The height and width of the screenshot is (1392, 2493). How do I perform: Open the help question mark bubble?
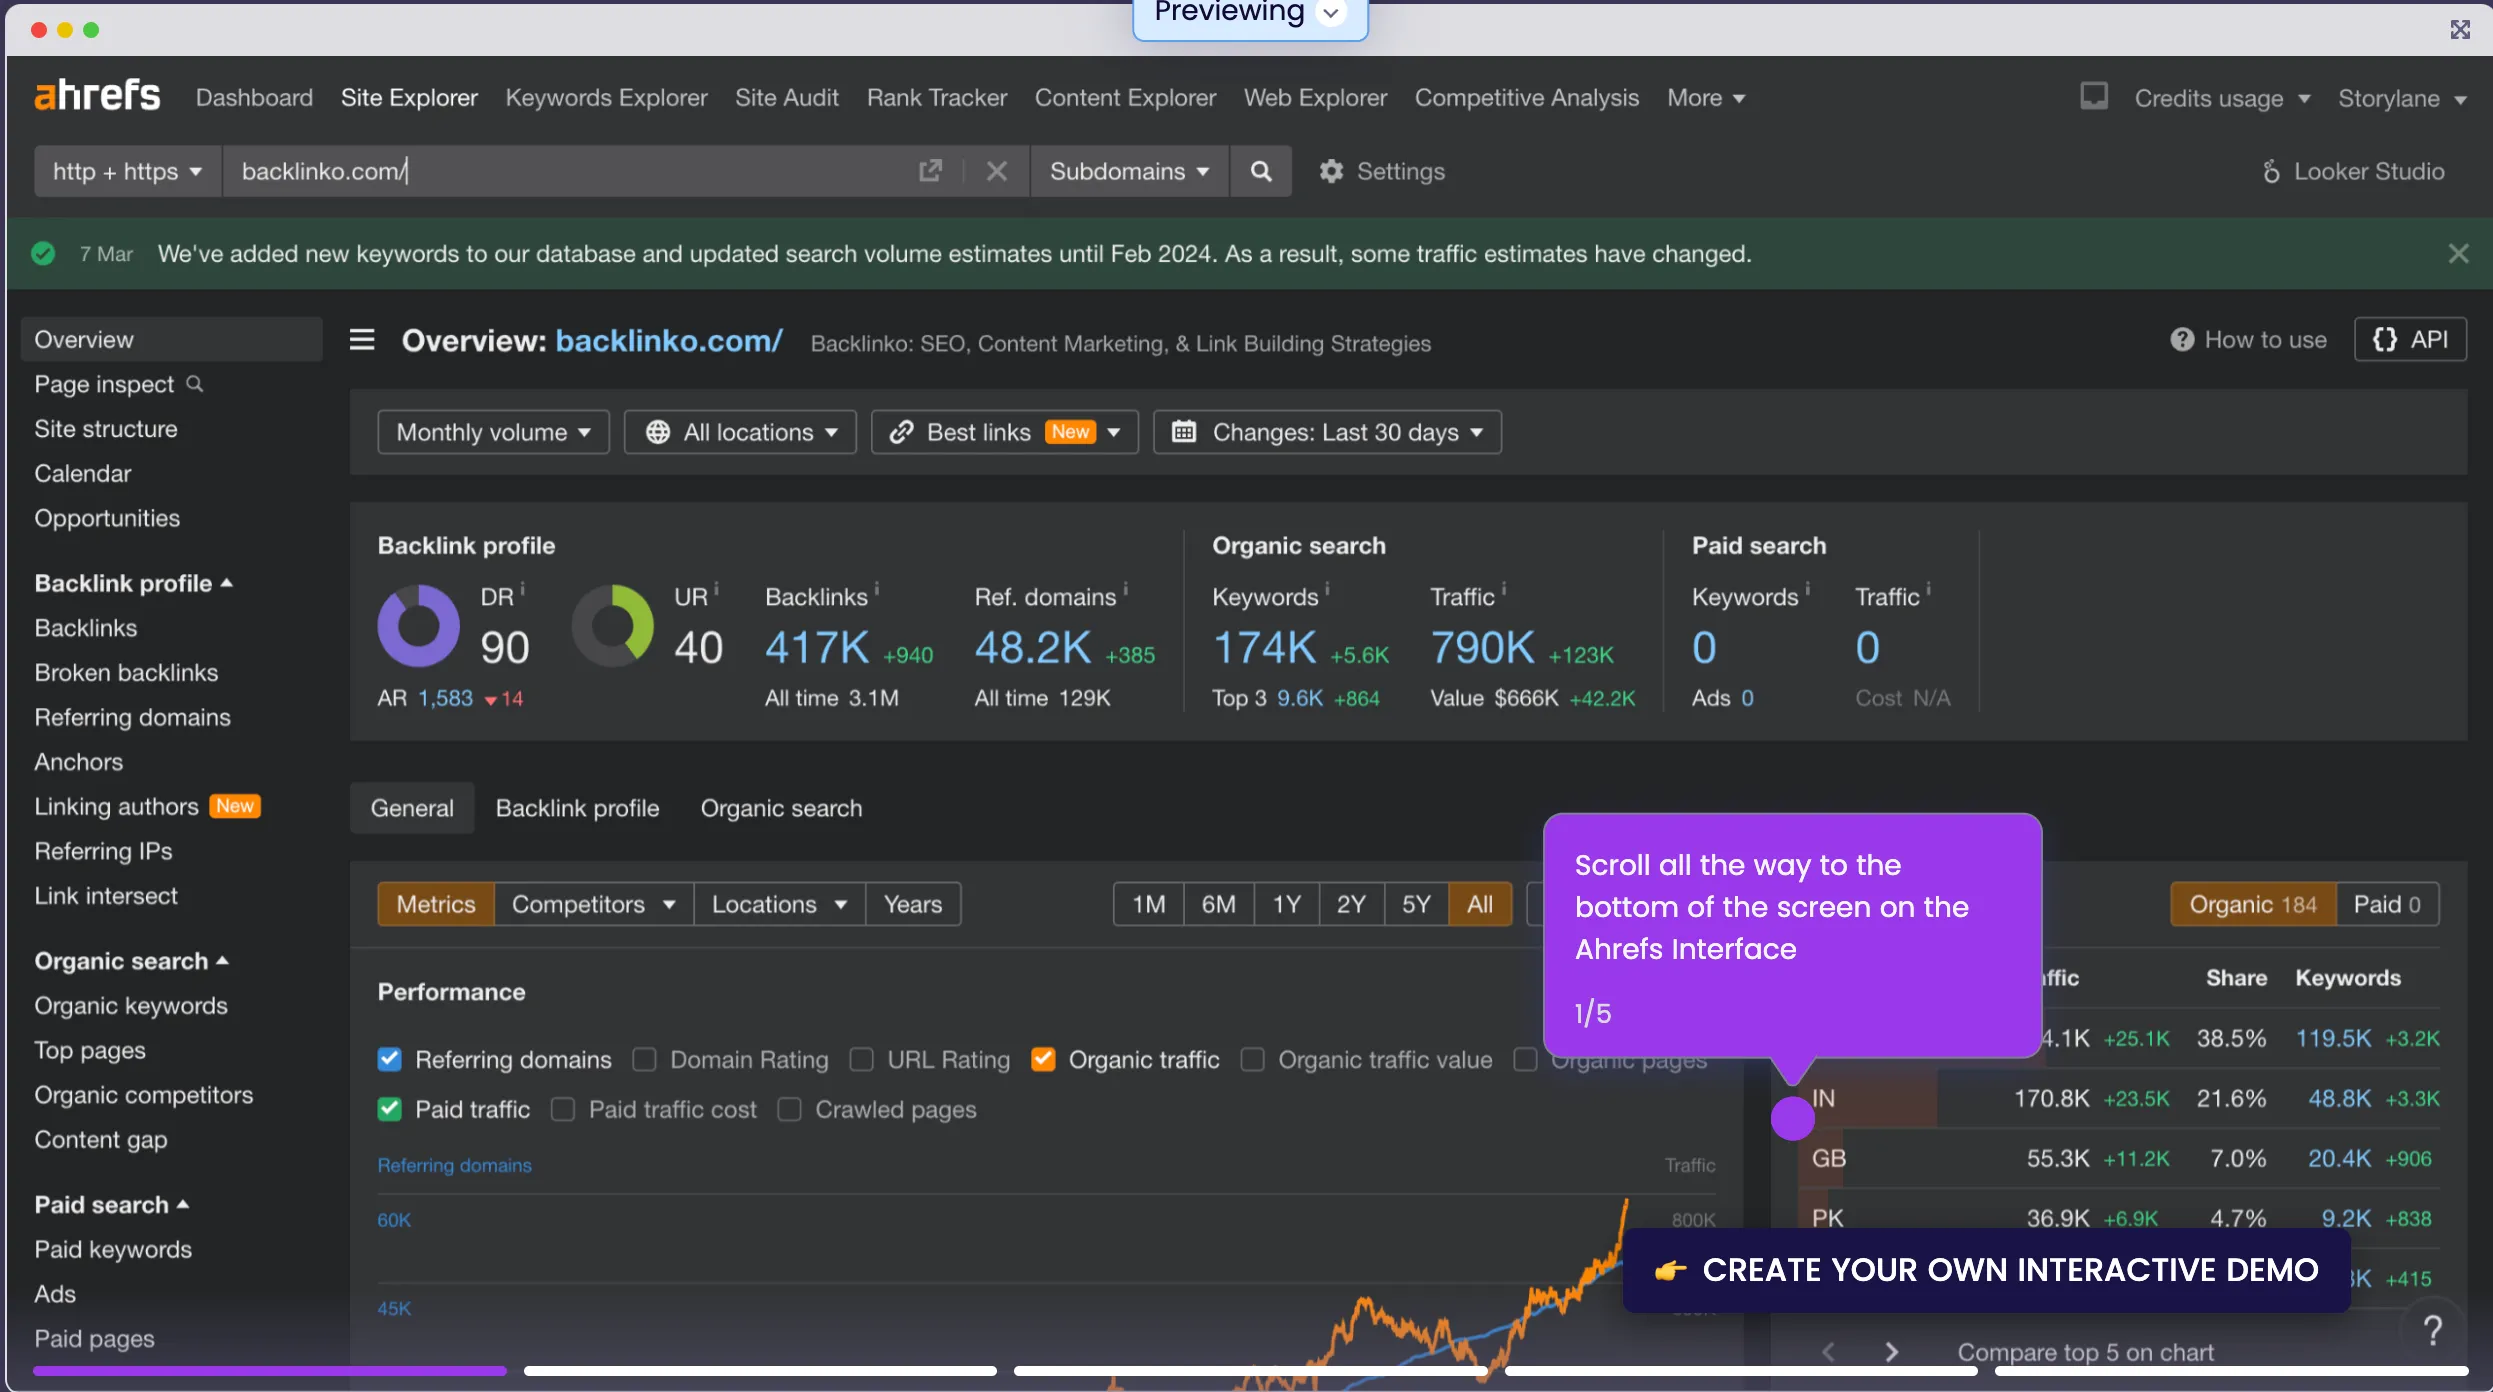(x=2432, y=1330)
